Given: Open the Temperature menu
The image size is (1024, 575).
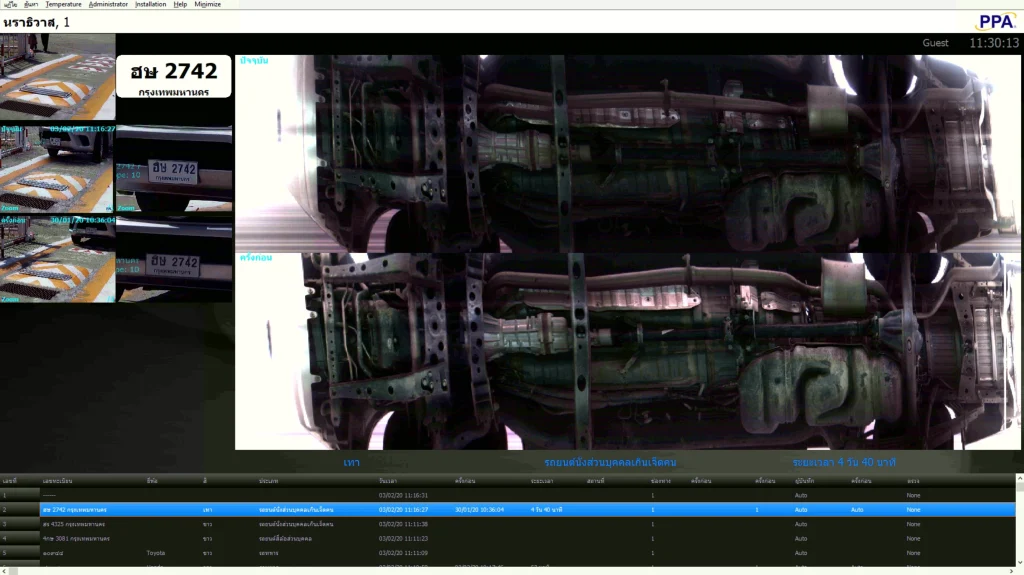Looking at the screenshot, I should [63, 4].
